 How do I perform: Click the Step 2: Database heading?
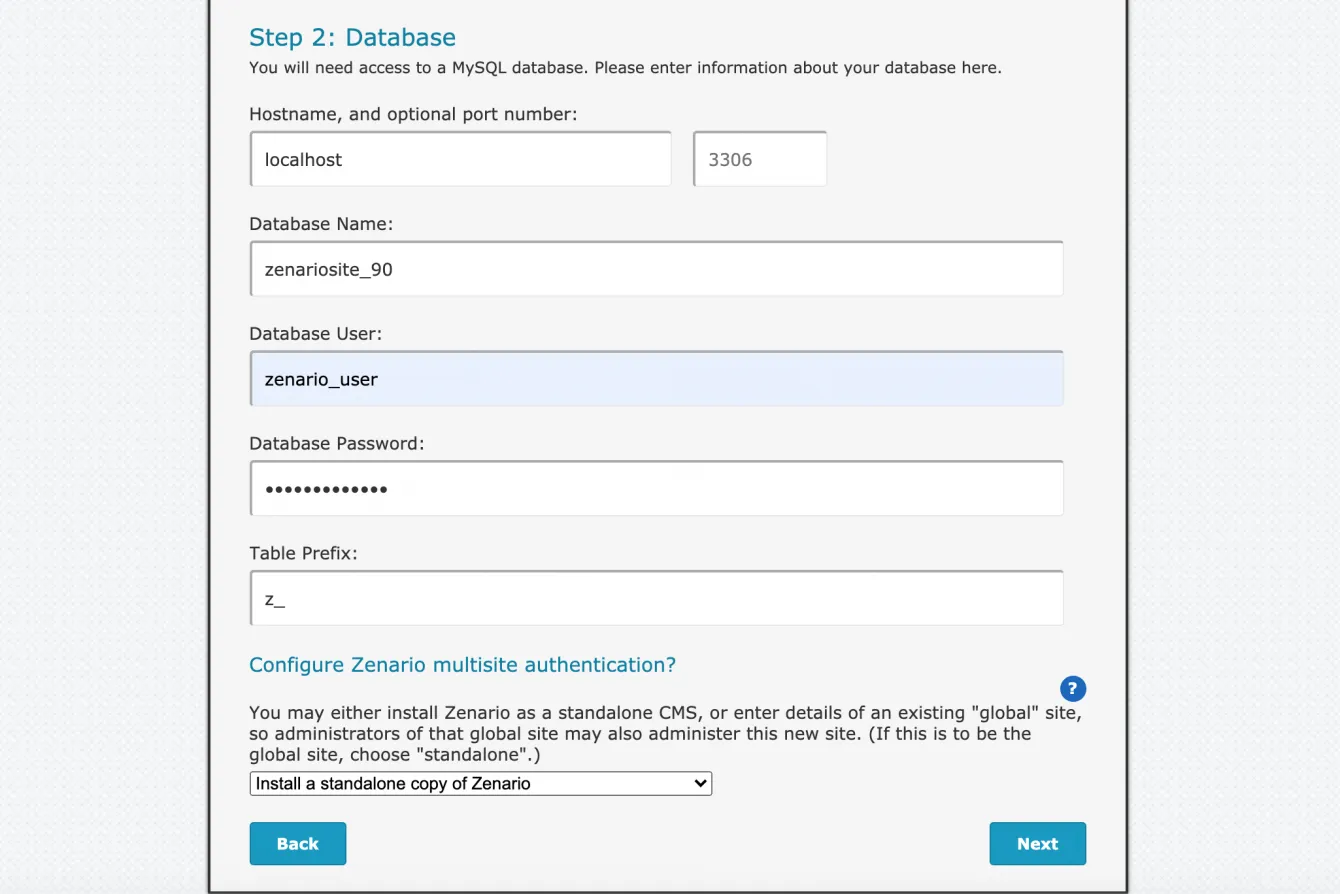click(x=352, y=38)
